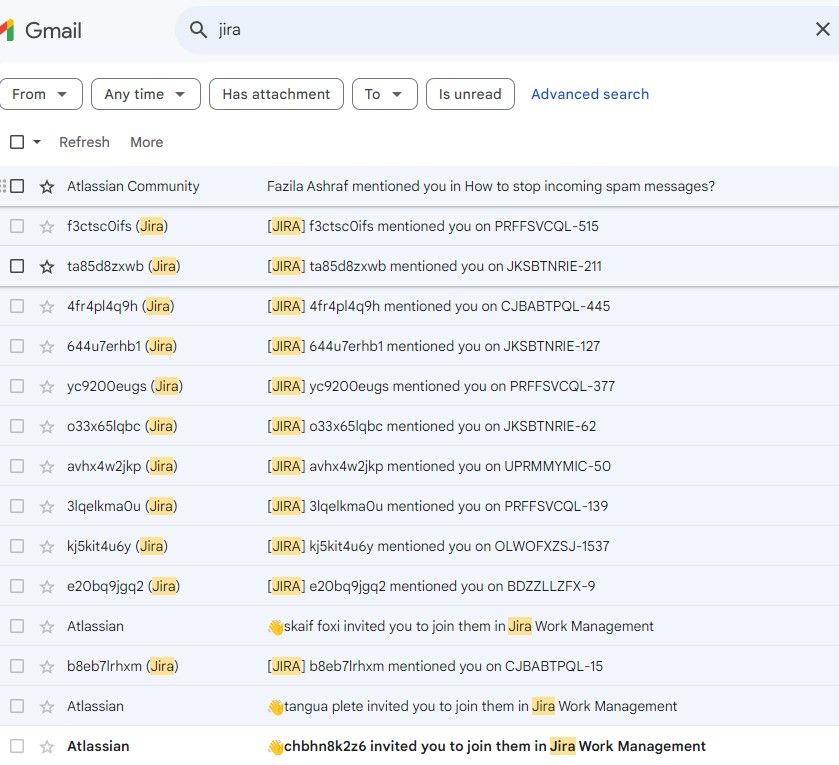Check the f3ctsc0ifs email checkbox

click(x=17, y=226)
